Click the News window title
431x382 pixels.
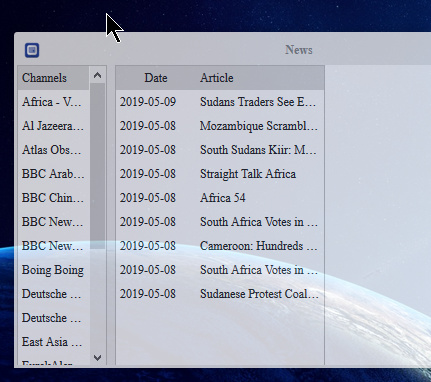(x=299, y=50)
